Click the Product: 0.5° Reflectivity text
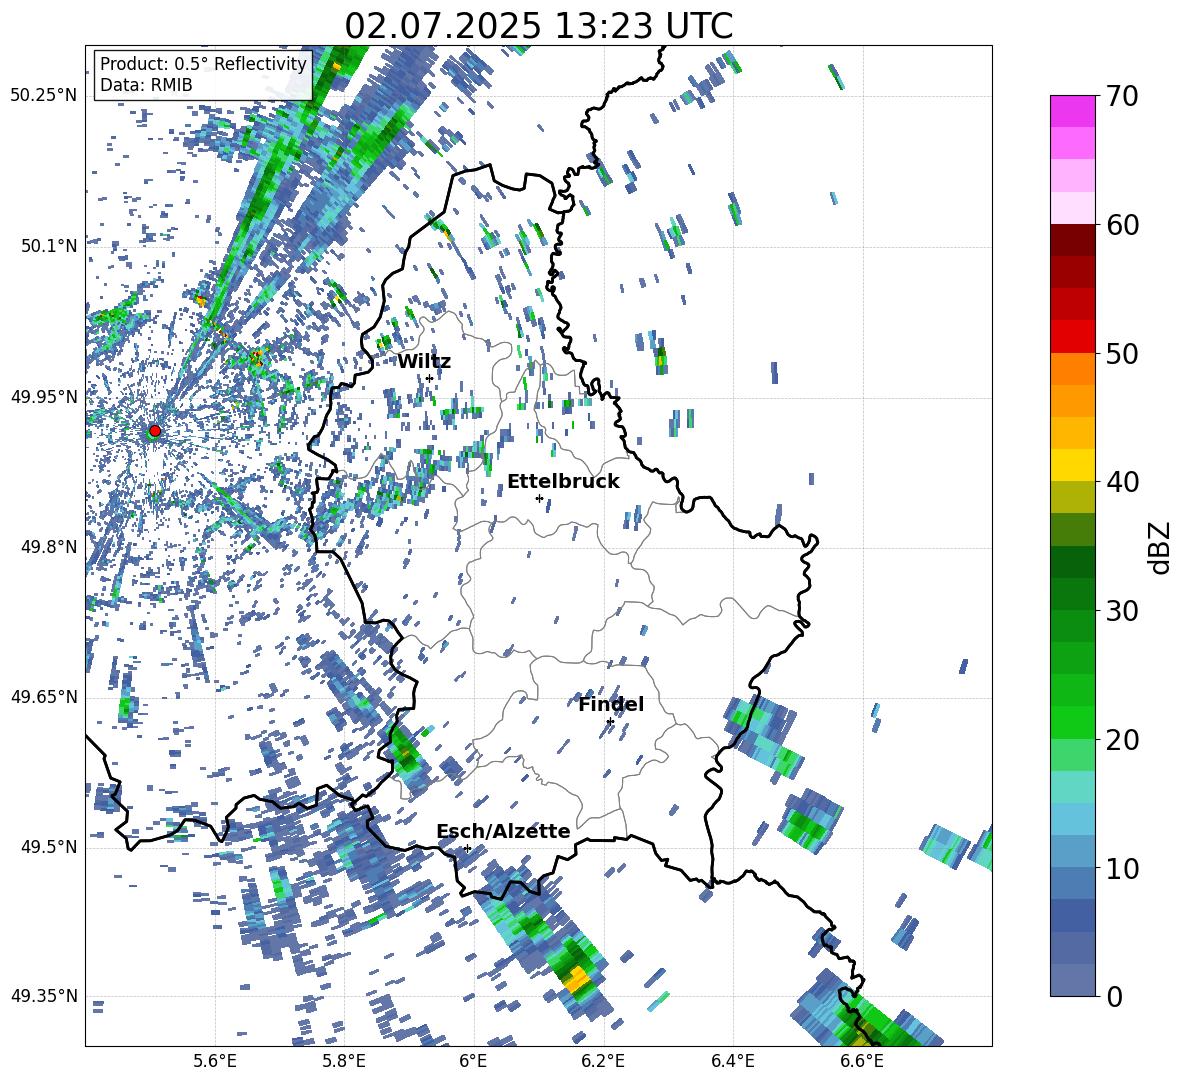This screenshot has height=1081, width=1184. coord(203,63)
